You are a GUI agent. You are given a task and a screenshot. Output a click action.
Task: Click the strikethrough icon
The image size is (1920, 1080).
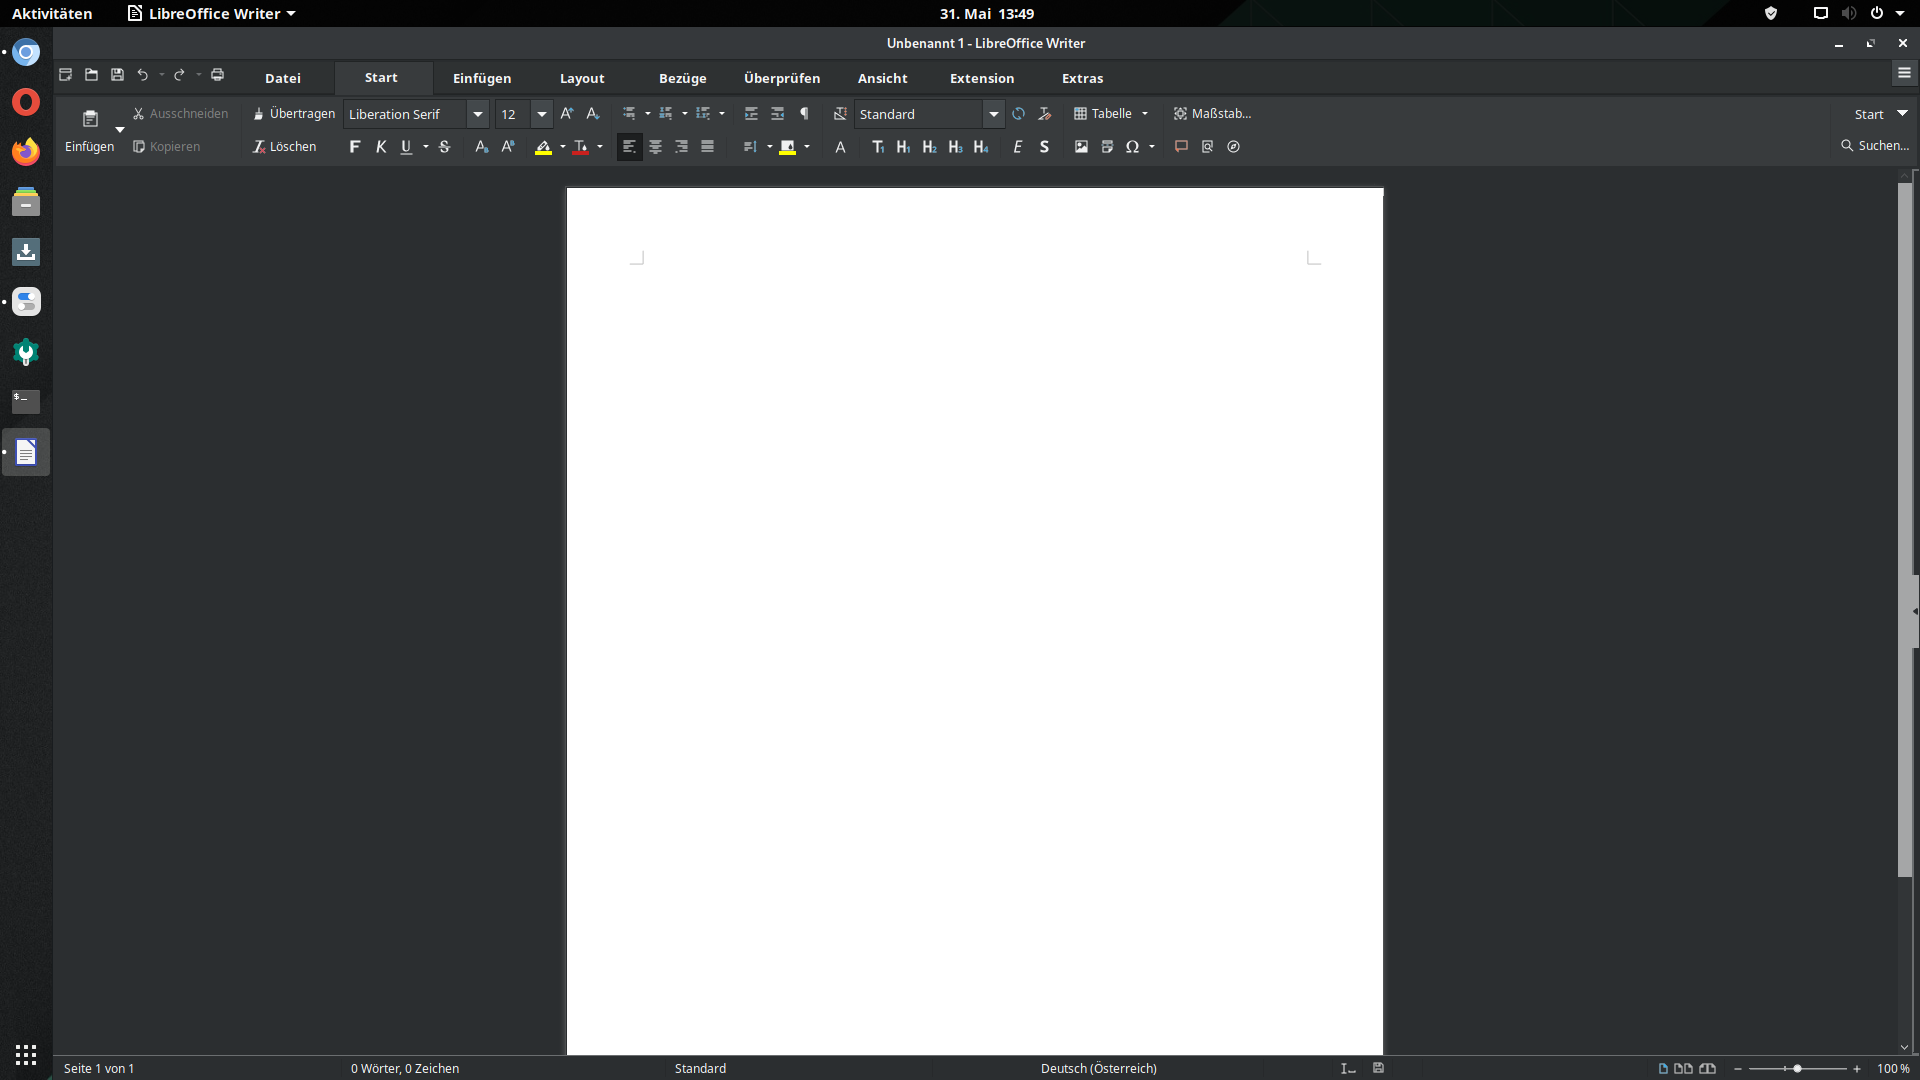(x=445, y=147)
